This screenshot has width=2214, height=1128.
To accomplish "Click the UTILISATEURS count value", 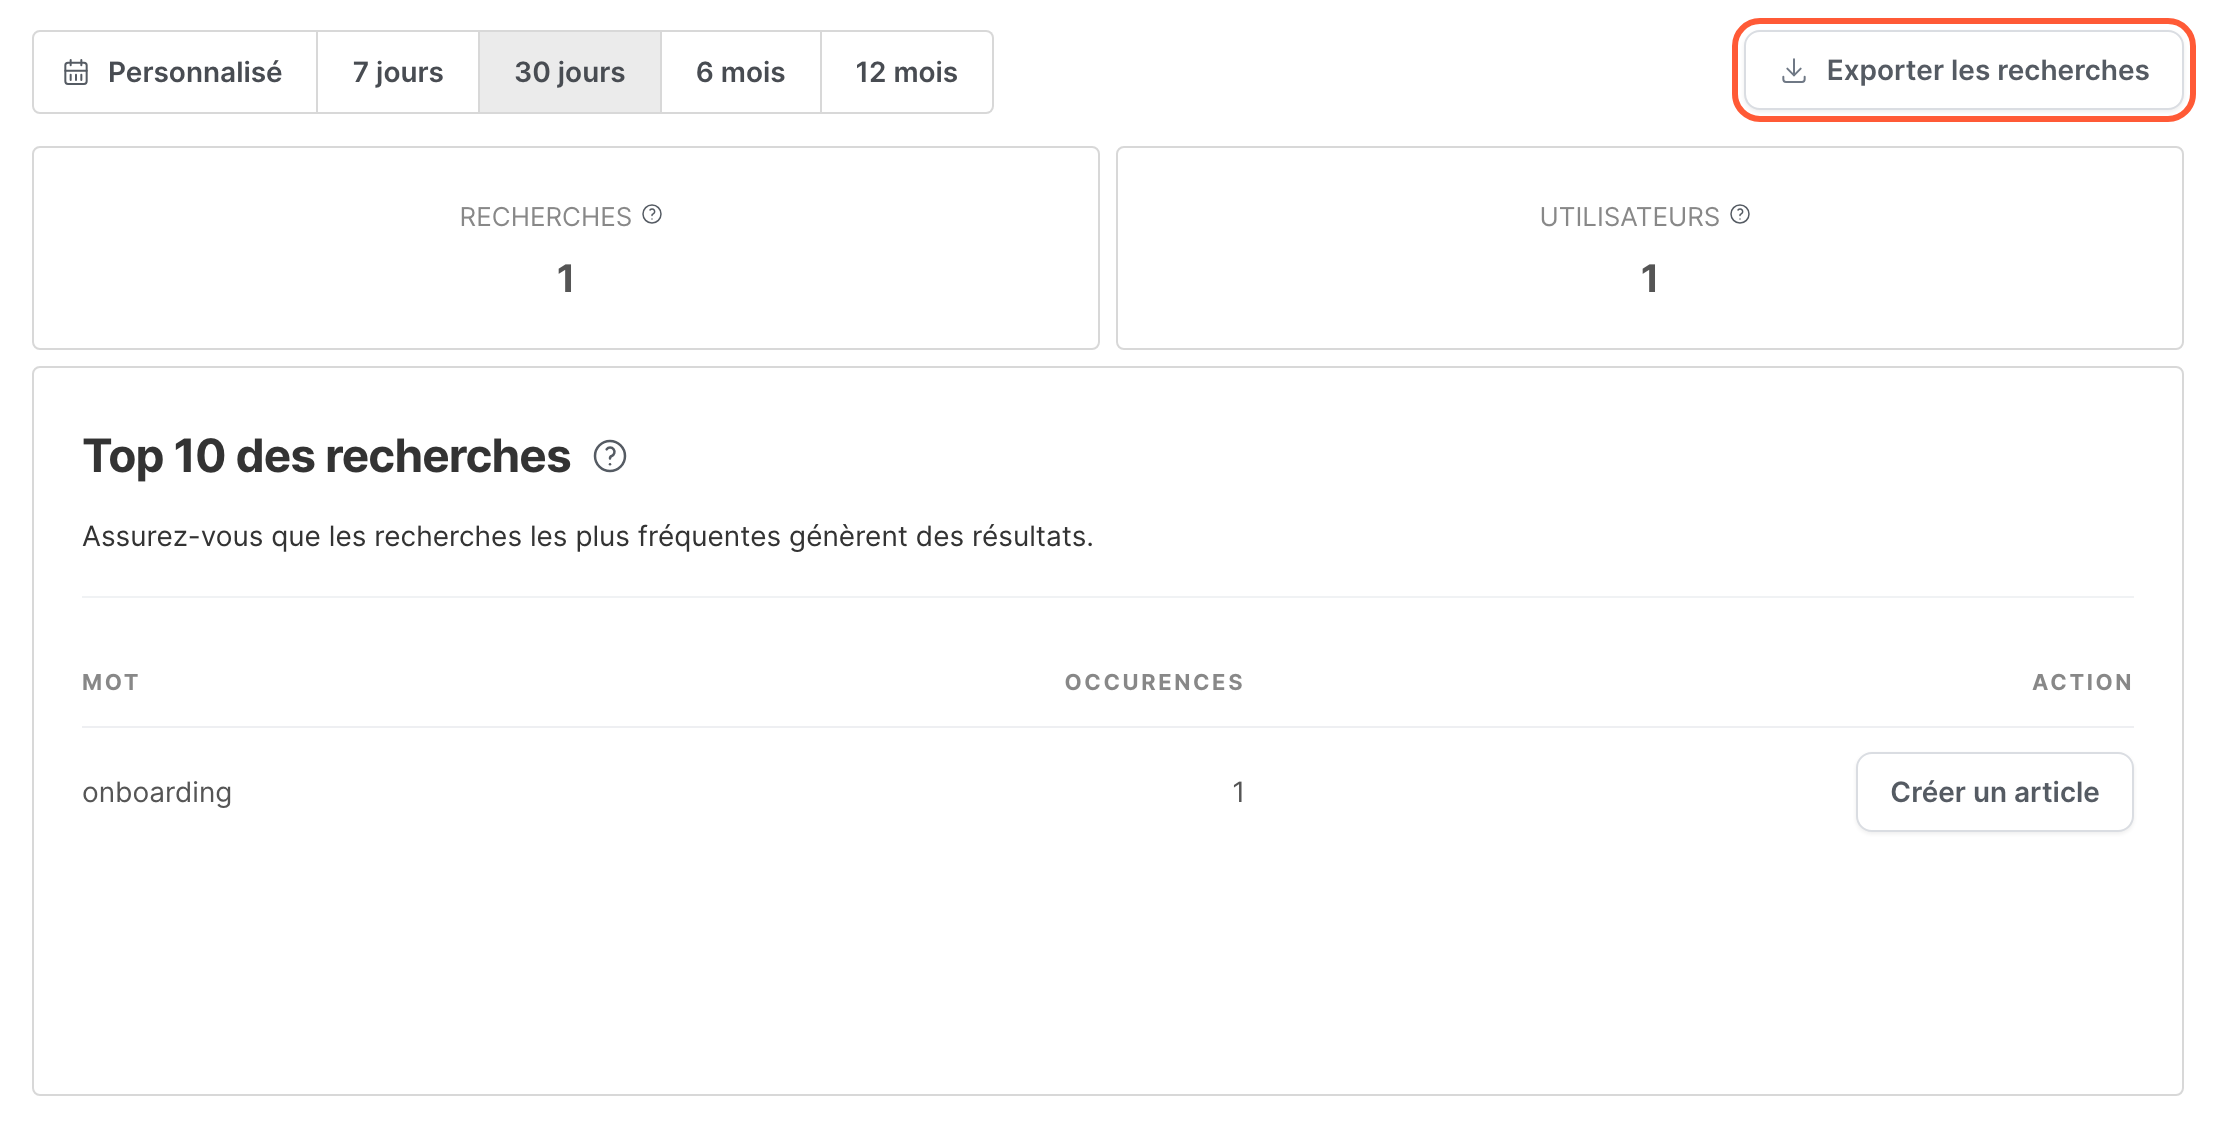I will 1650,278.
